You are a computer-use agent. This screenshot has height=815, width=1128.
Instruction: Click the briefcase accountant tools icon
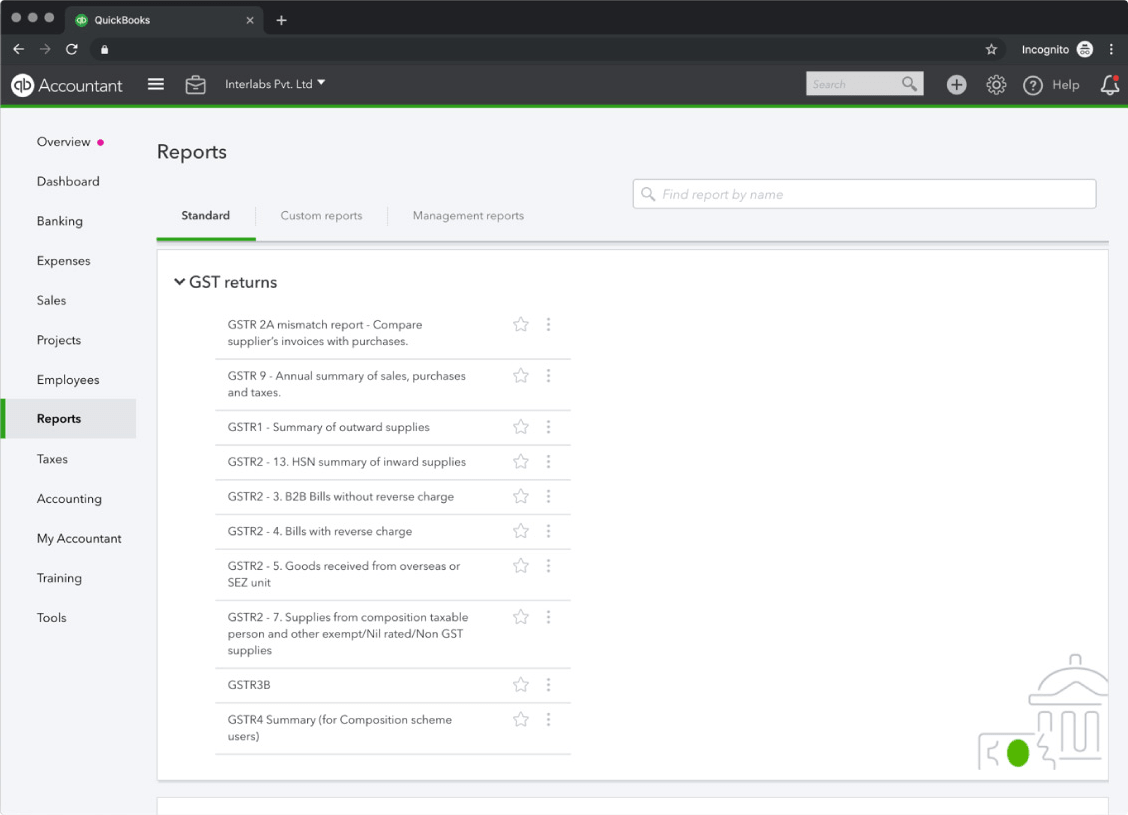(x=196, y=85)
